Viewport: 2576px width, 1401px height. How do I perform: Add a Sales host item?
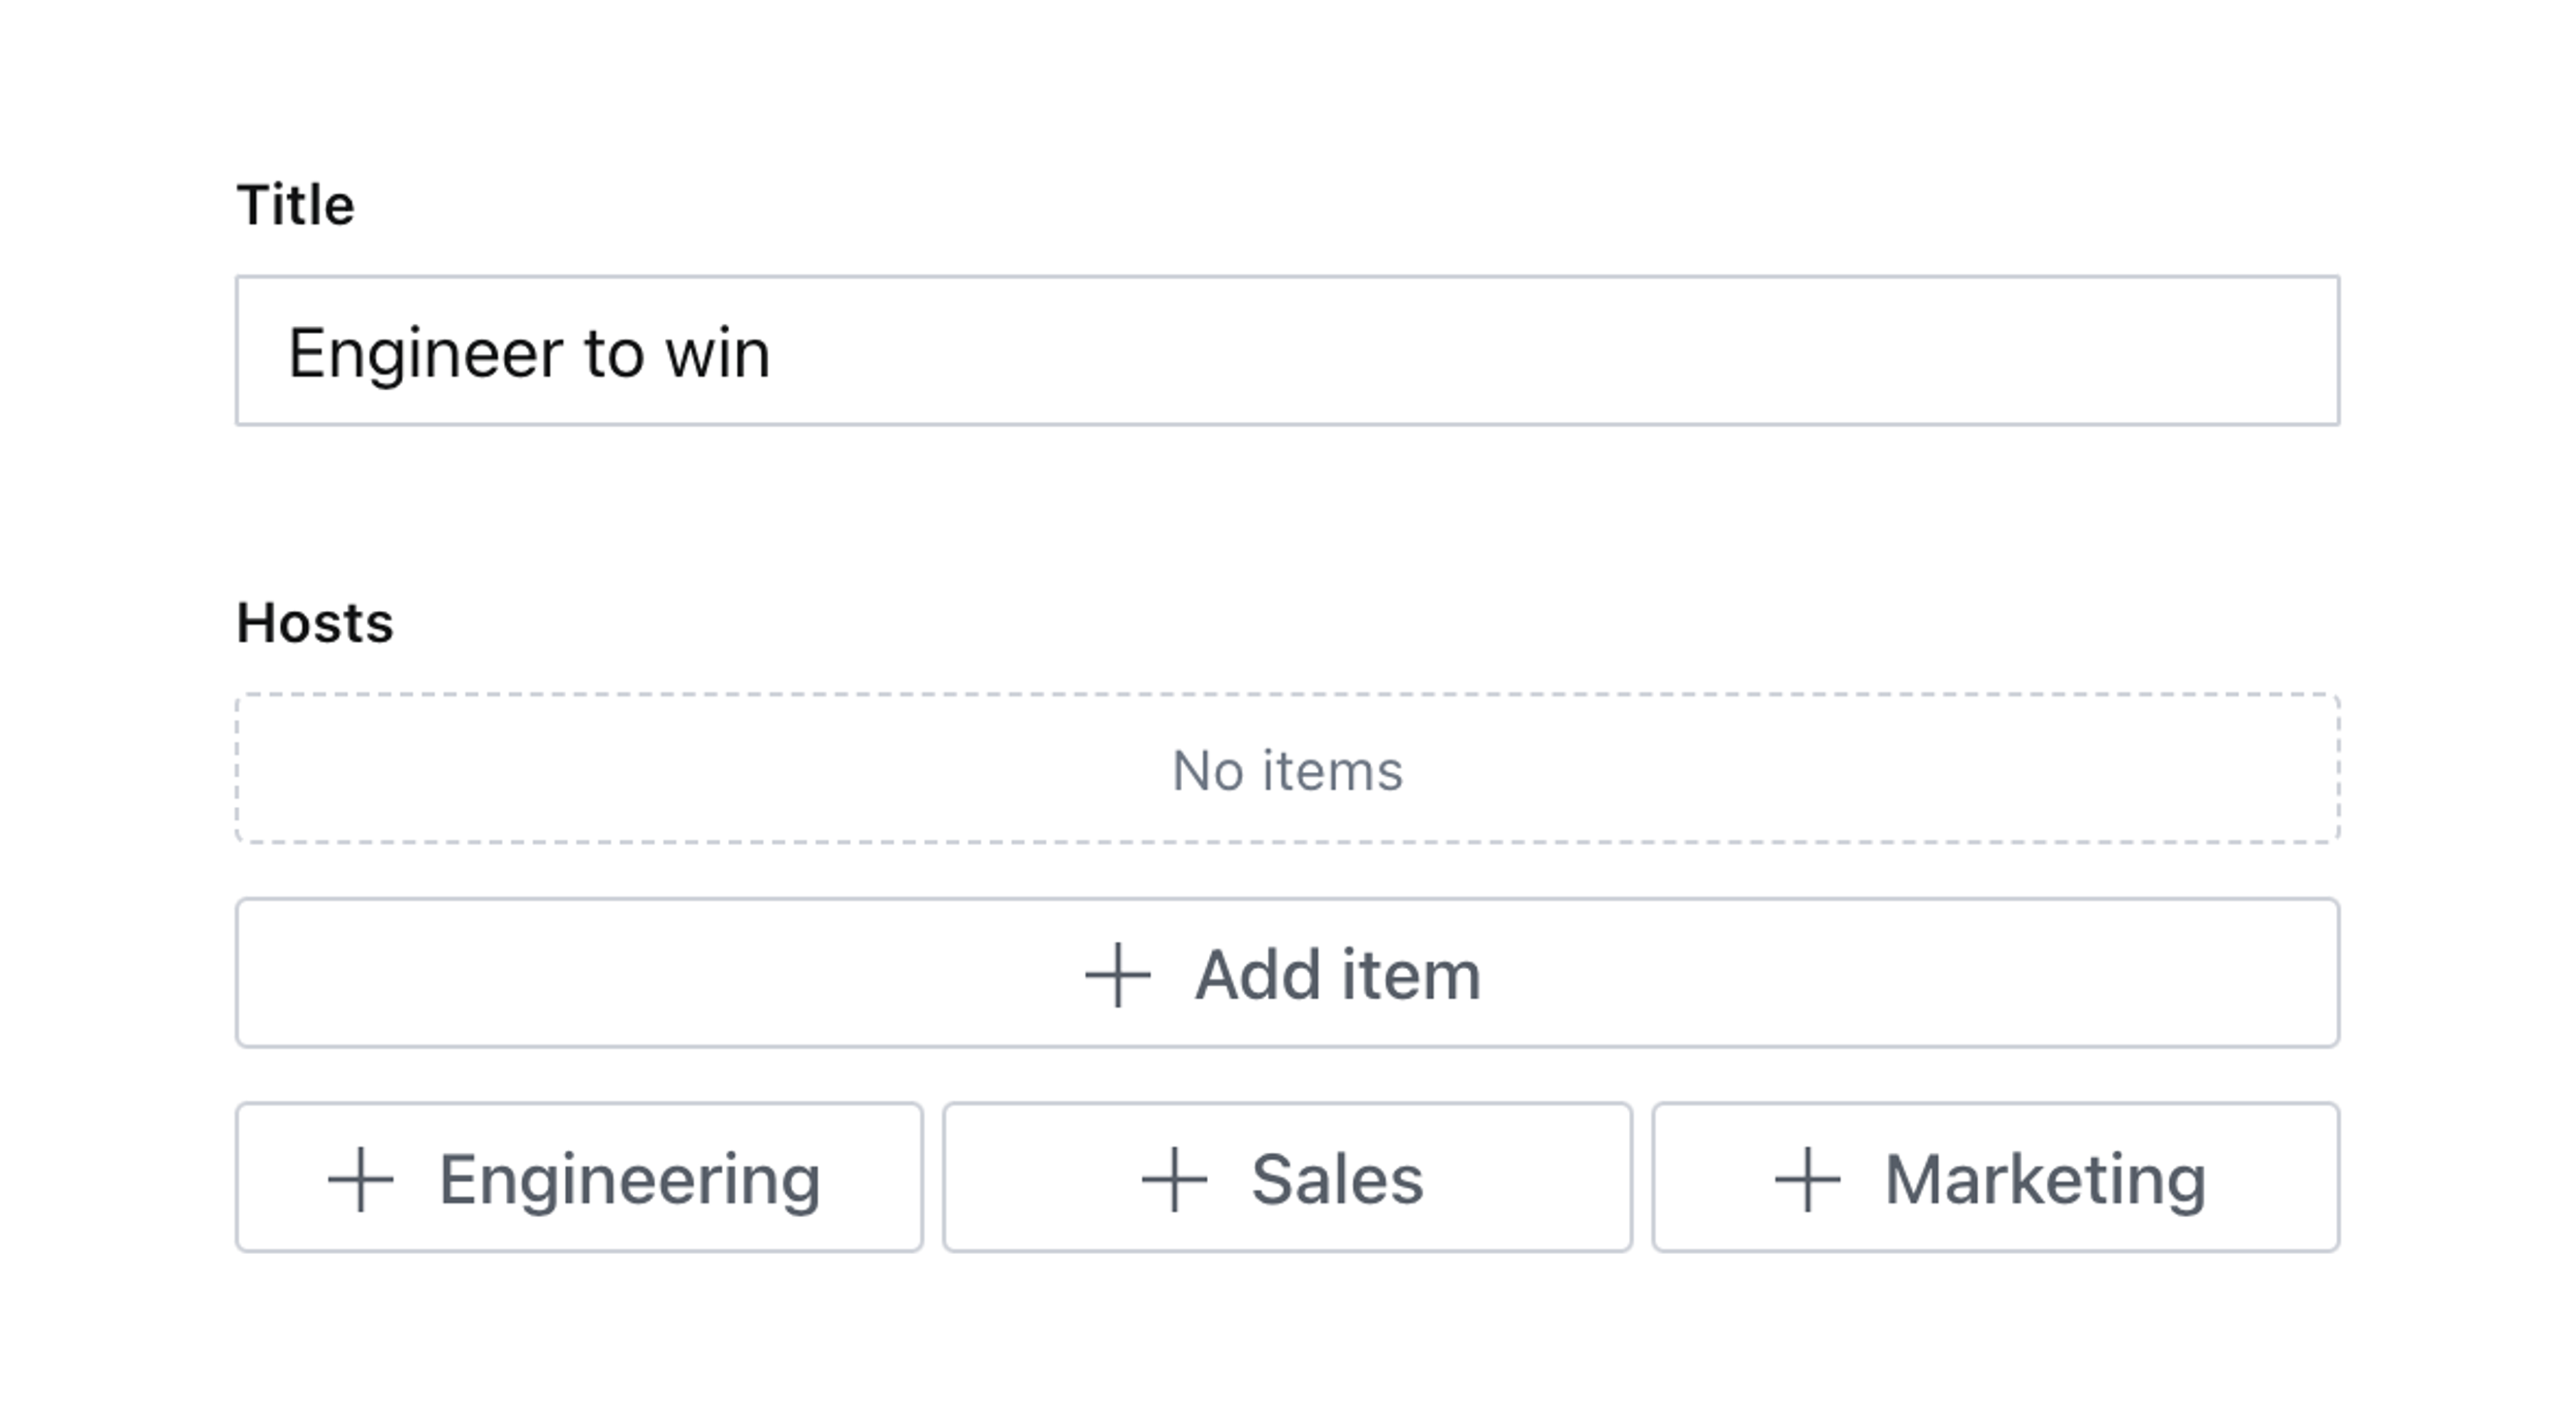coord(1287,1178)
